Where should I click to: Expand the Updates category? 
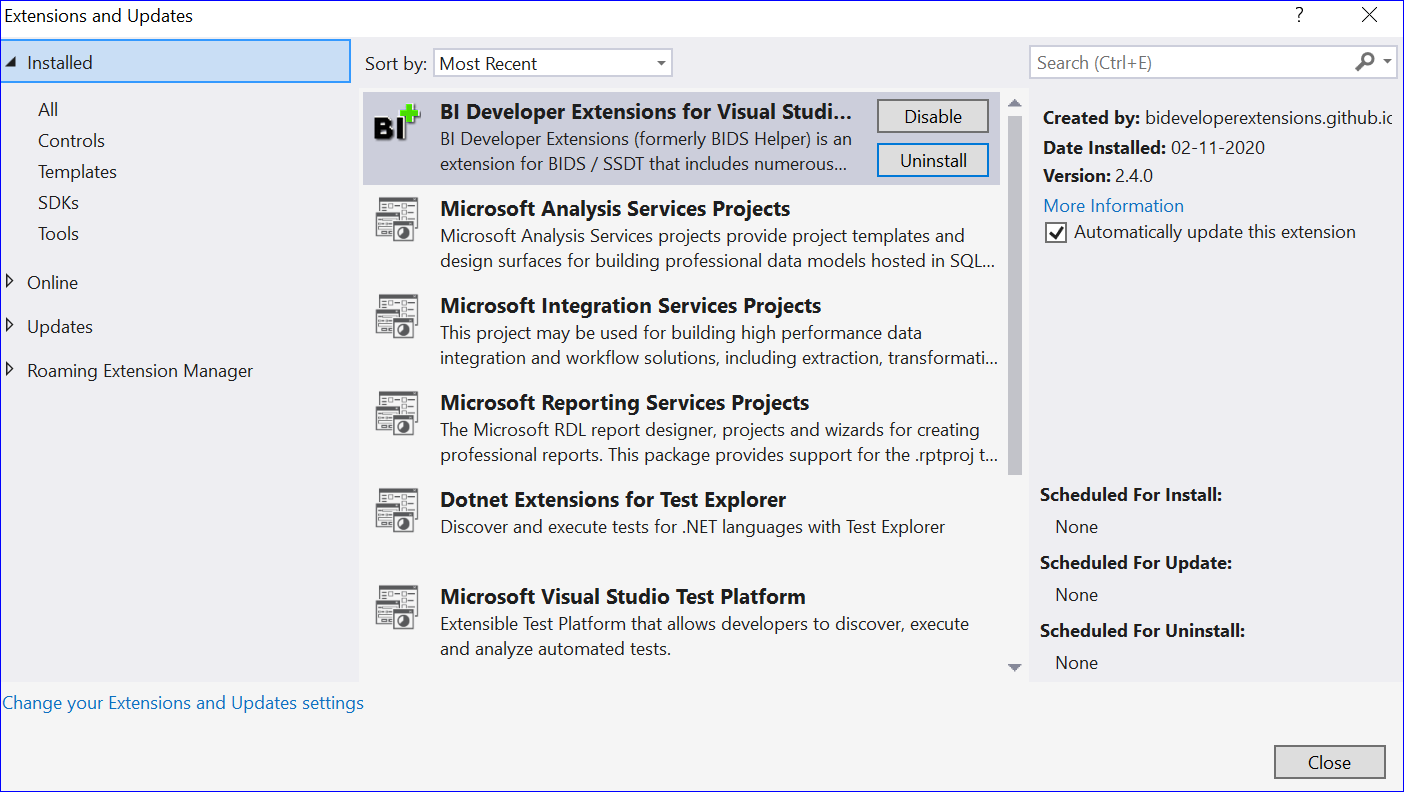11,326
